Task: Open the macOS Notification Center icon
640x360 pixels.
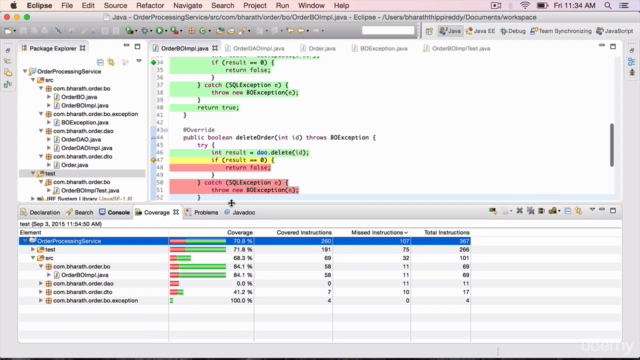Action: click(x=624, y=6)
